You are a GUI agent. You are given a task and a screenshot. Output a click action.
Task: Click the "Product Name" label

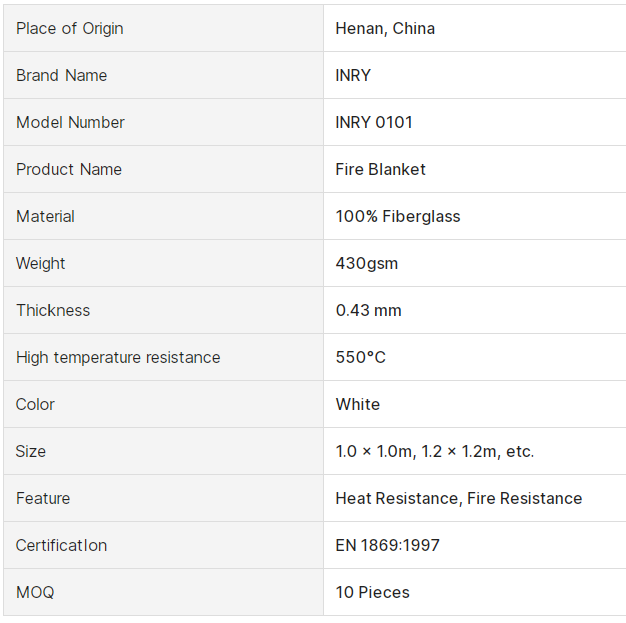[69, 169]
